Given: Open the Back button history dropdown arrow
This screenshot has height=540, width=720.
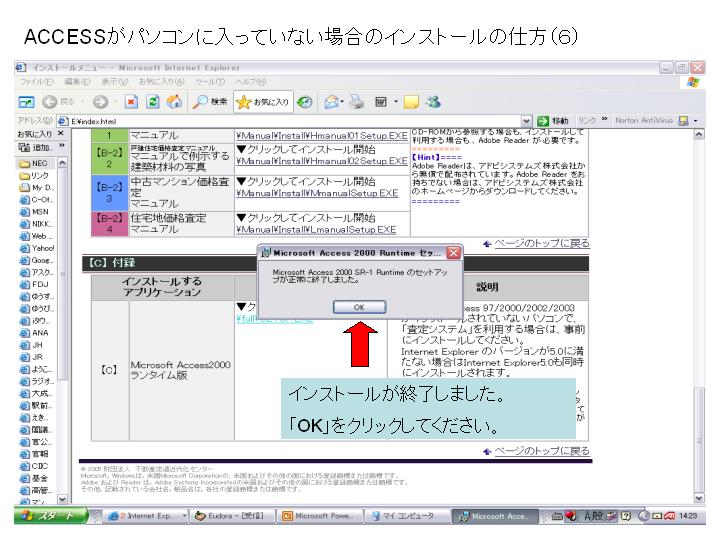Looking at the screenshot, I should 82,101.
